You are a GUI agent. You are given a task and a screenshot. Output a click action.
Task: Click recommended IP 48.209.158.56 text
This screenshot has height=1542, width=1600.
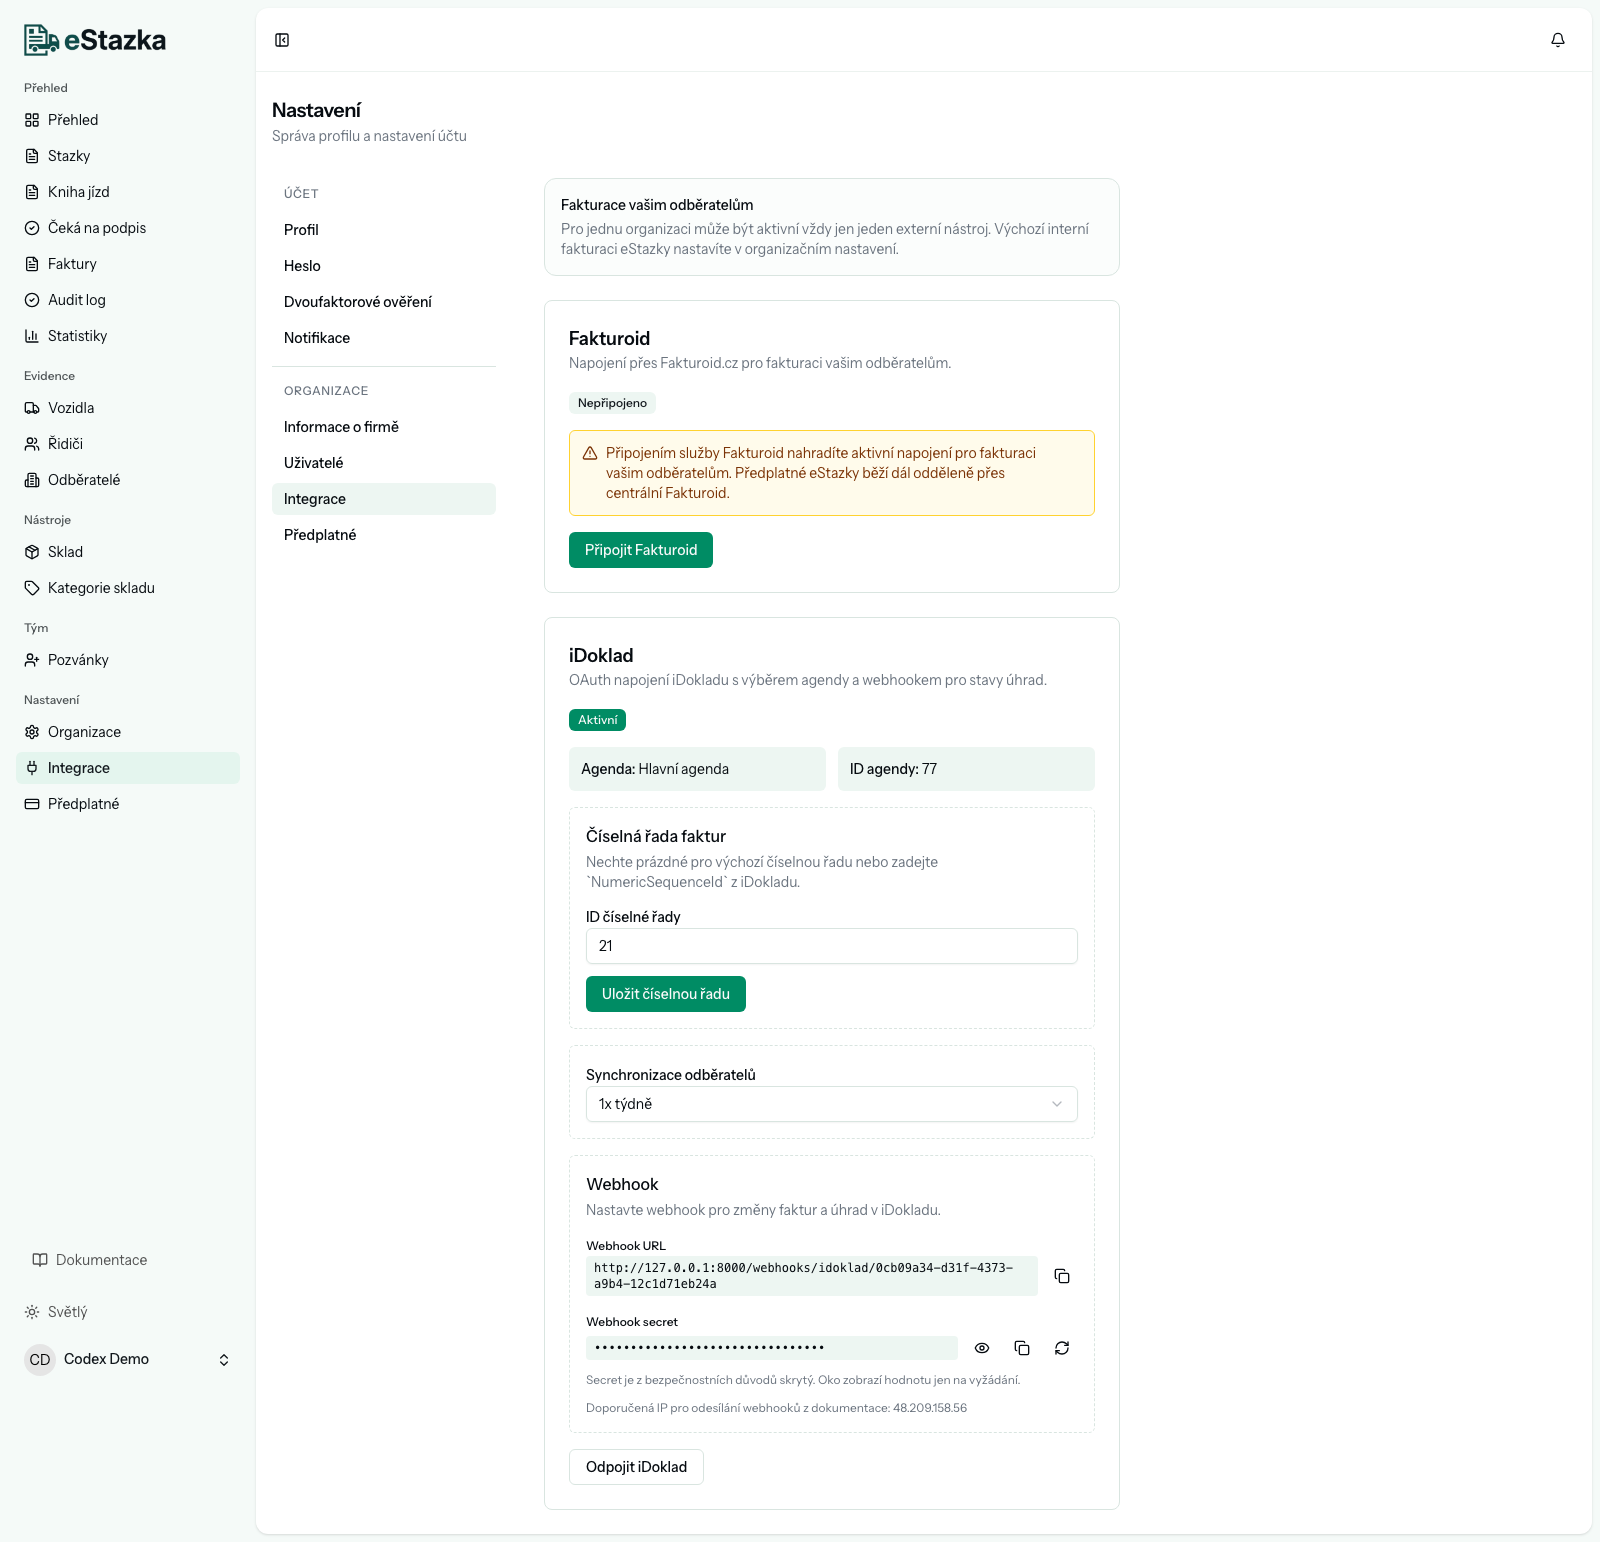[x=930, y=1408]
